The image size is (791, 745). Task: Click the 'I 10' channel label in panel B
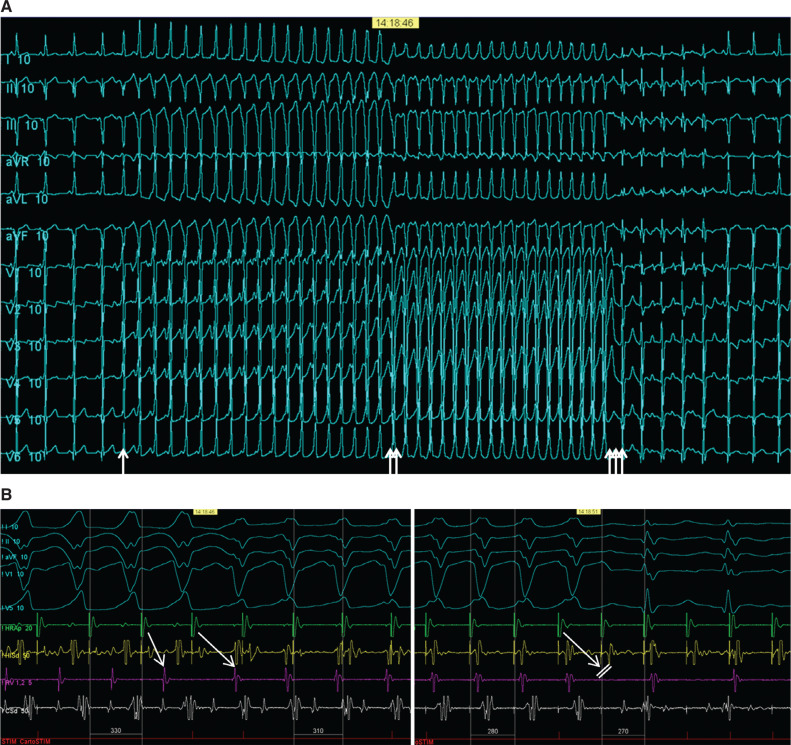point(10,527)
